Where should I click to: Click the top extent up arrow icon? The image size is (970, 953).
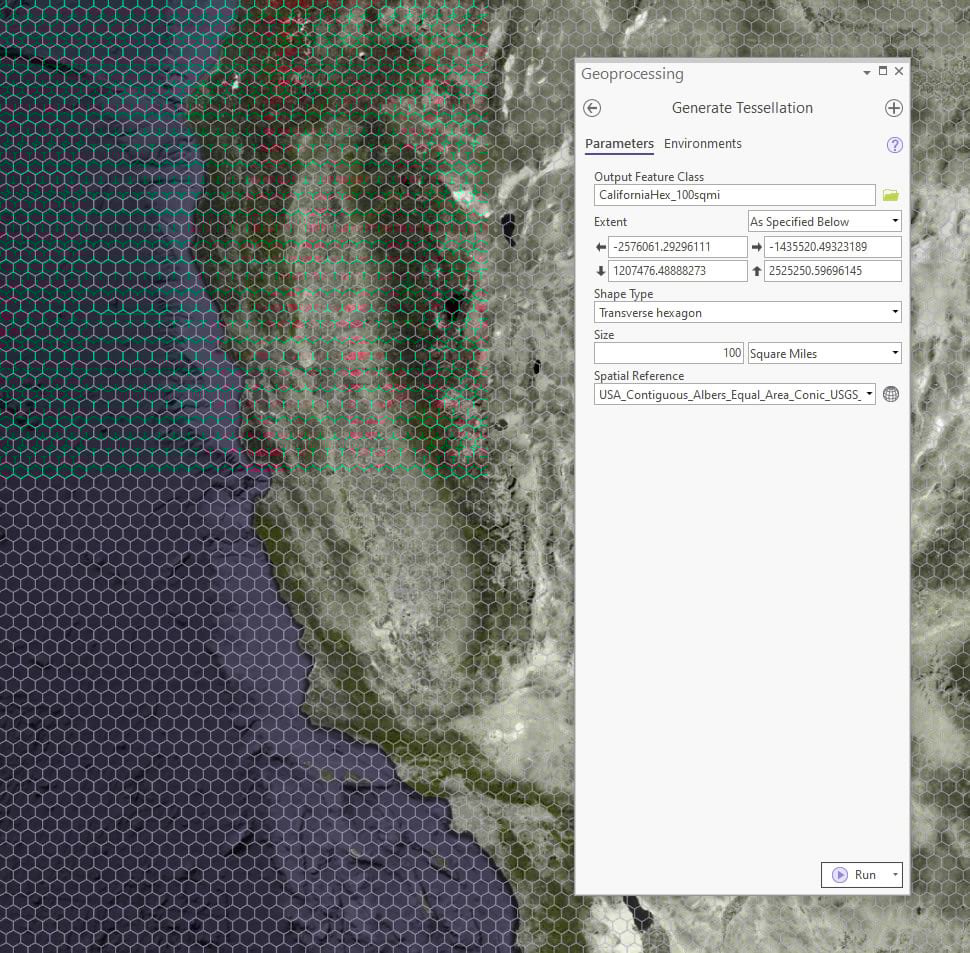756,271
